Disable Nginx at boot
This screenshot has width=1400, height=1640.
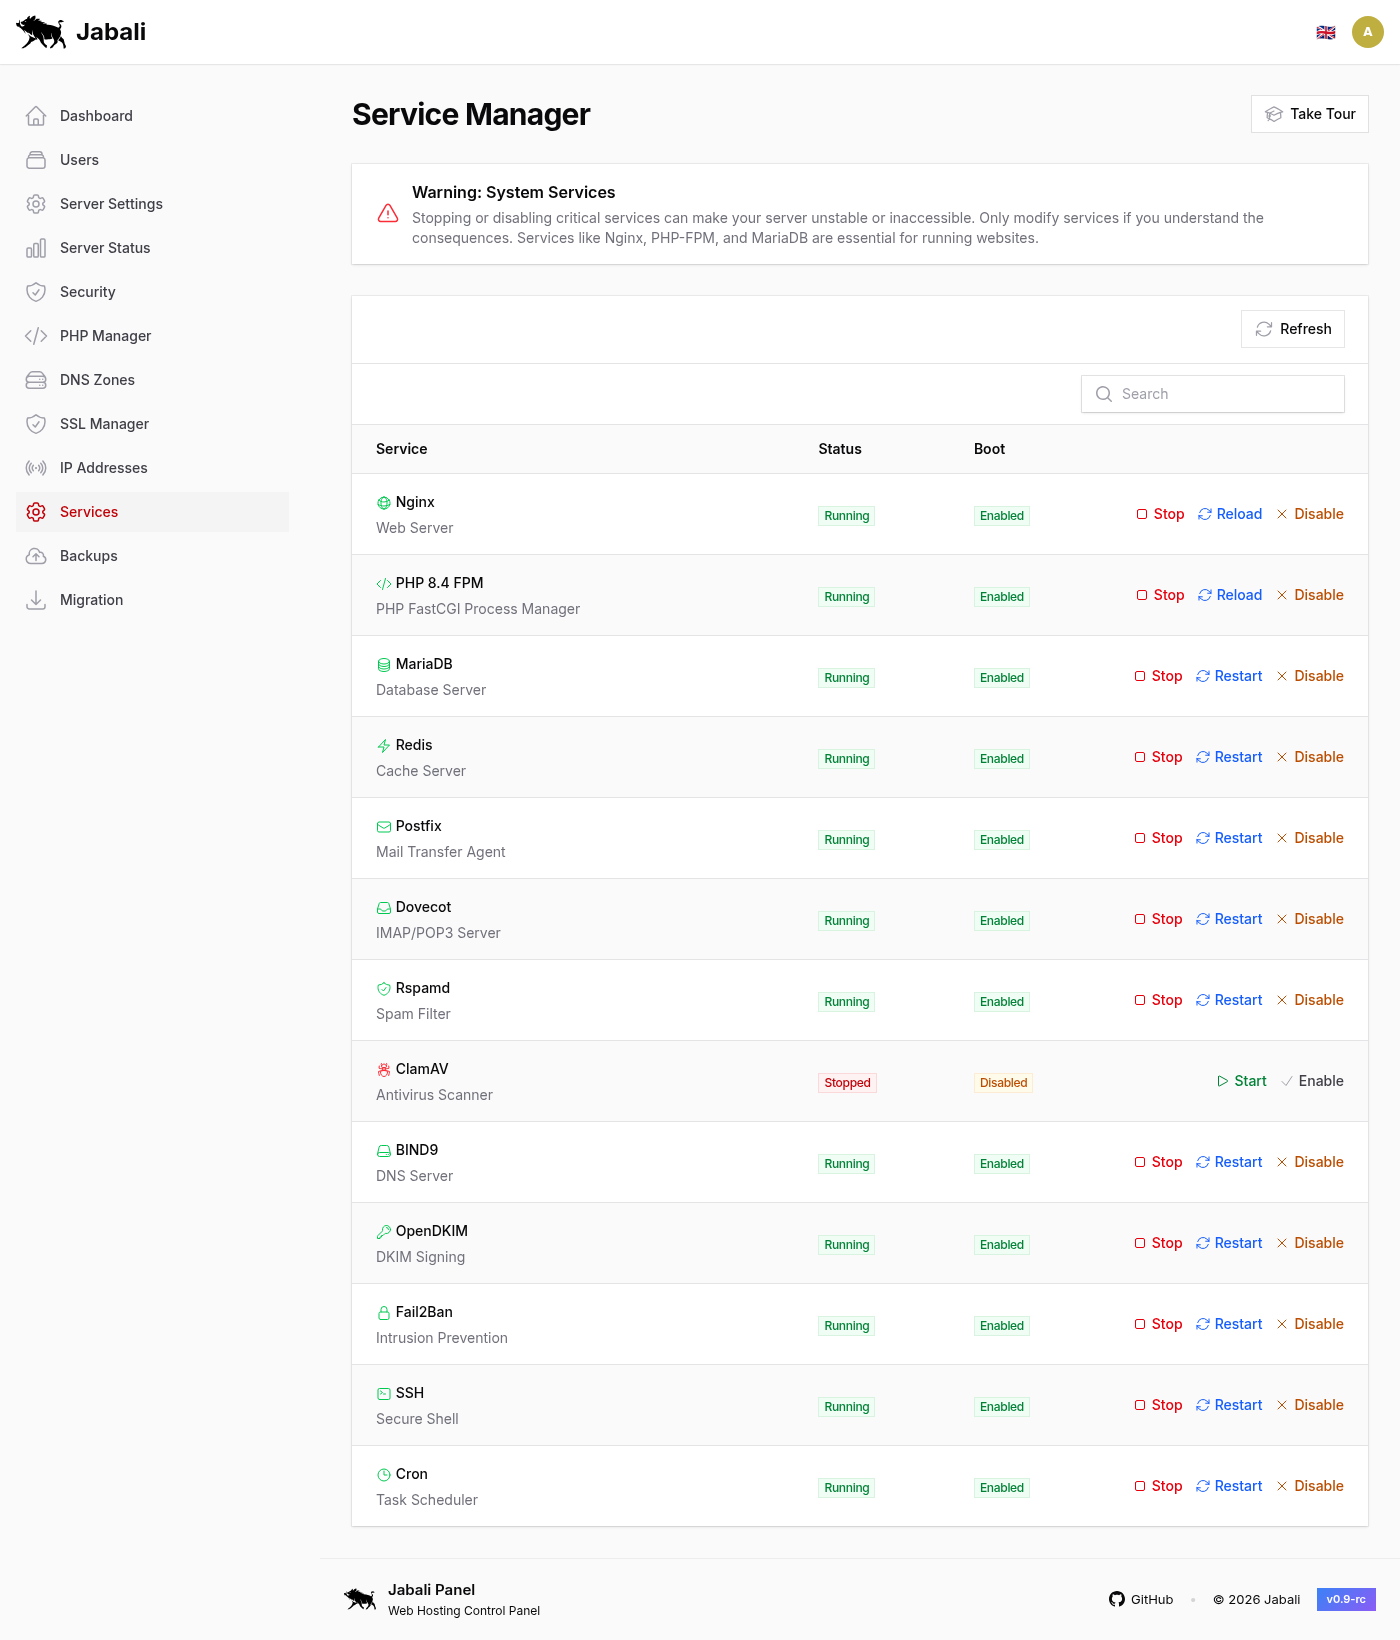point(1310,514)
